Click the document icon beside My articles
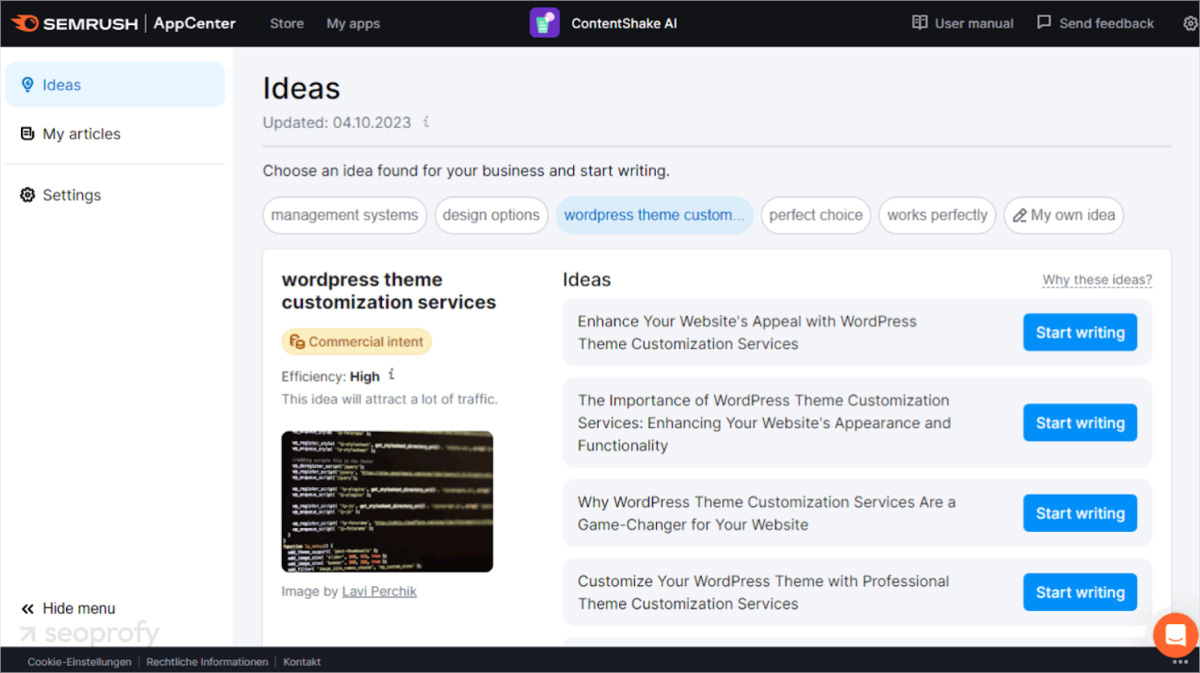 [27, 134]
